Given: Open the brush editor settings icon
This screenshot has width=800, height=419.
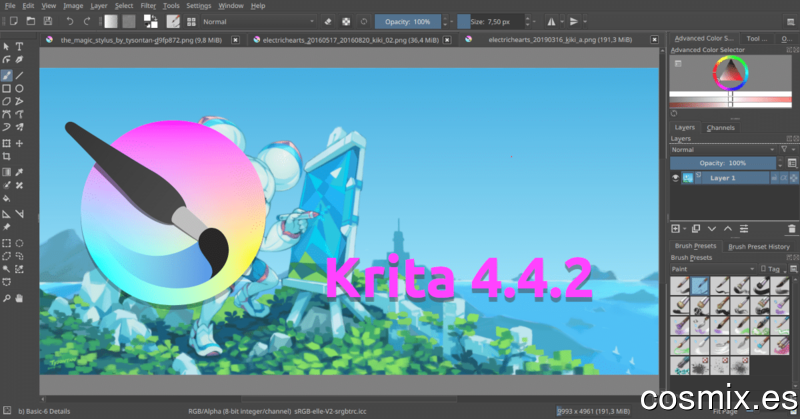Looking at the screenshot, I should (173, 21).
